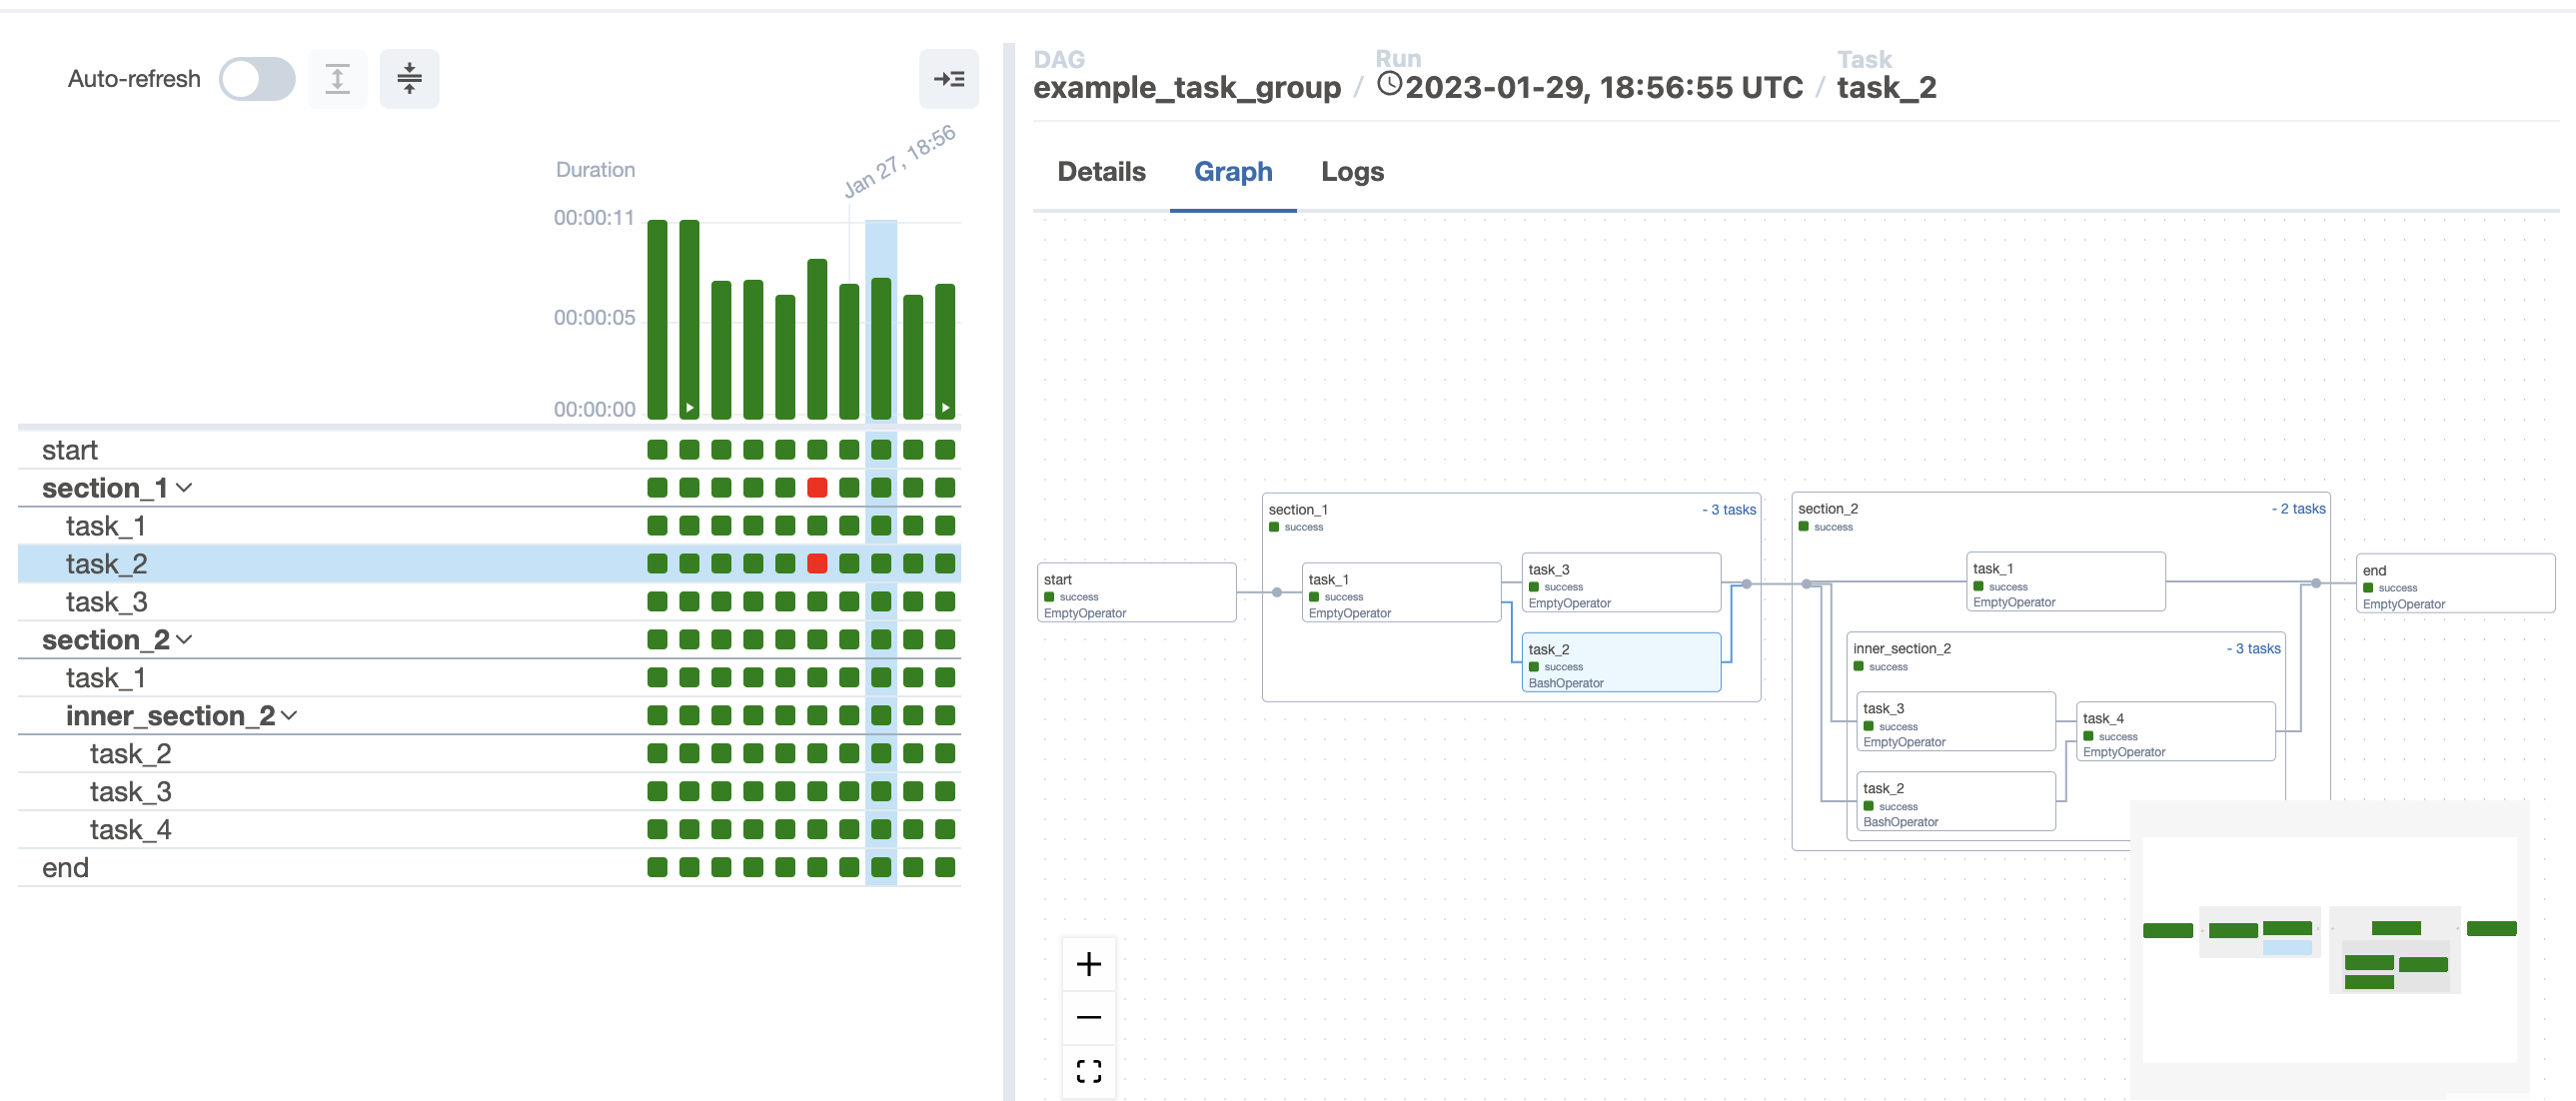The width and height of the screenshot is (2576, 1101).
Task: Click the triangle marker on the first duration bar
Action: [x=689, y=407]
